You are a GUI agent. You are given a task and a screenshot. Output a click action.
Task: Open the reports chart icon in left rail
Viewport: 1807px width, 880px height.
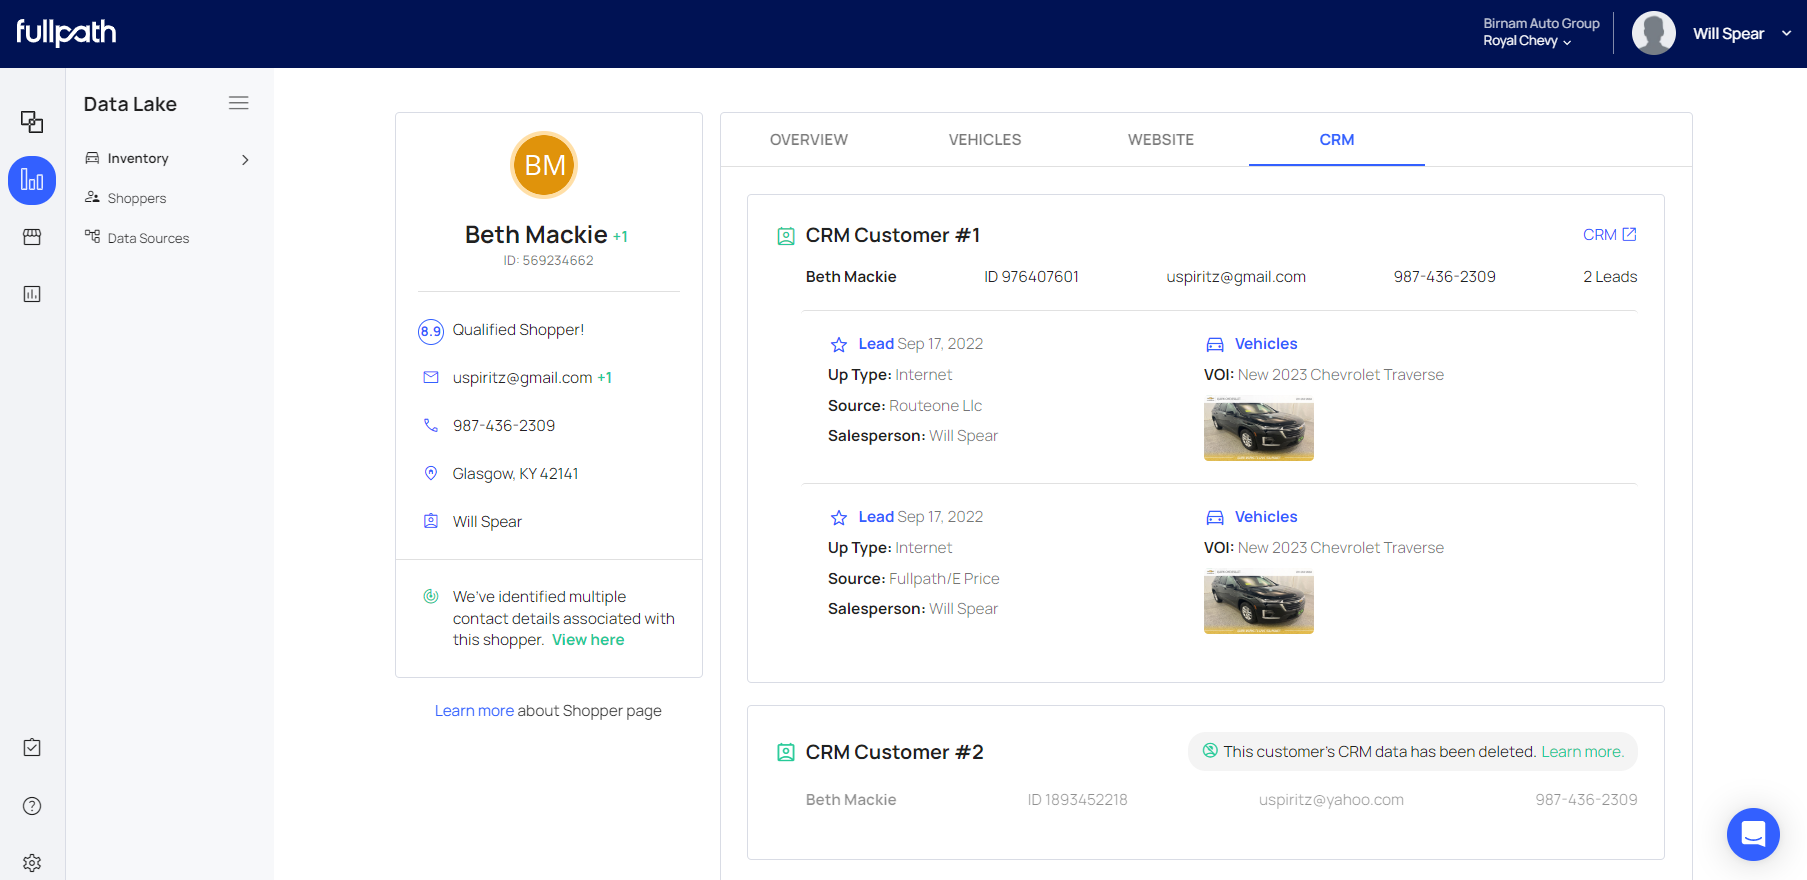32,294
